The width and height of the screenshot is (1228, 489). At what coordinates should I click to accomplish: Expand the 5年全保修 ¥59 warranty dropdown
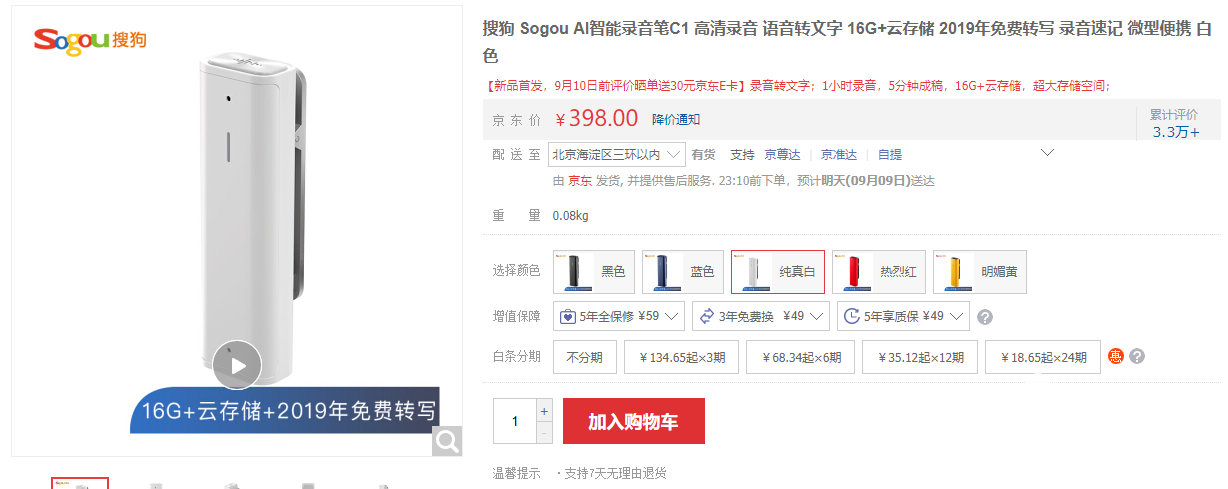point(618,317)
